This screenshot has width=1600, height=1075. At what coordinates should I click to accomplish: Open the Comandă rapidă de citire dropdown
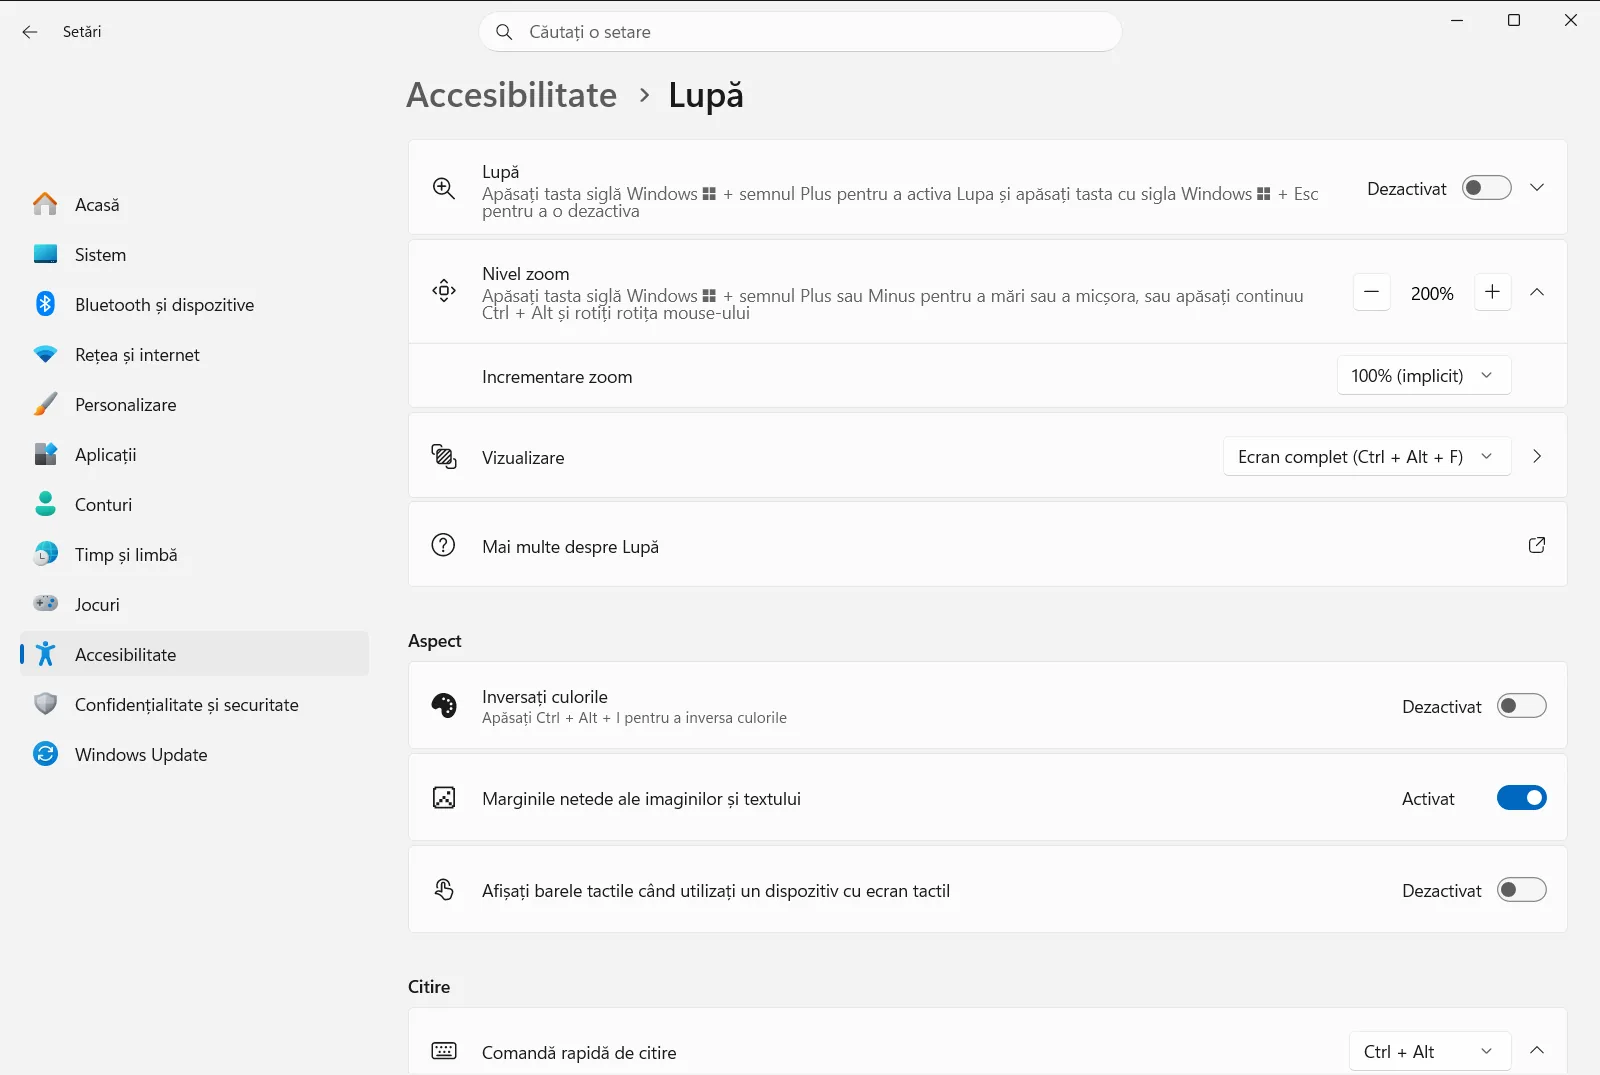tap(1430, 1052)
